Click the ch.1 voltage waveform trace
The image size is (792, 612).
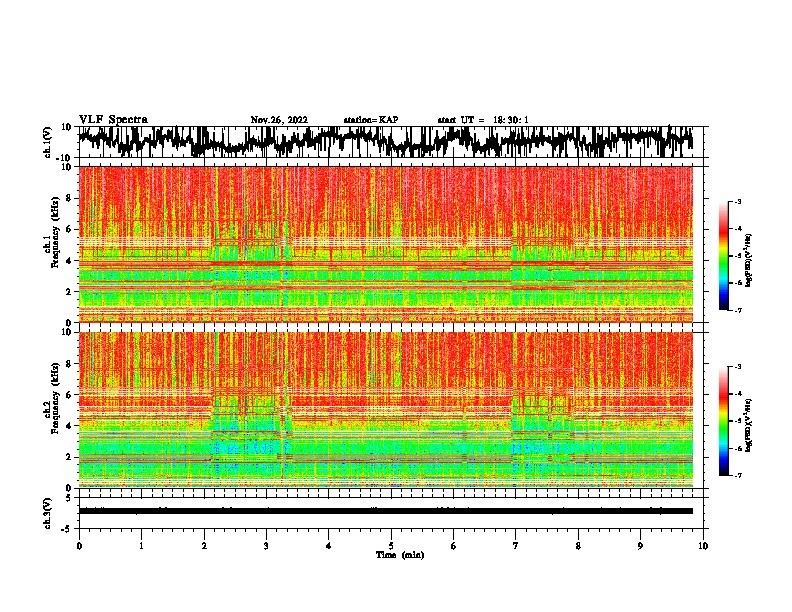point(385,142)
